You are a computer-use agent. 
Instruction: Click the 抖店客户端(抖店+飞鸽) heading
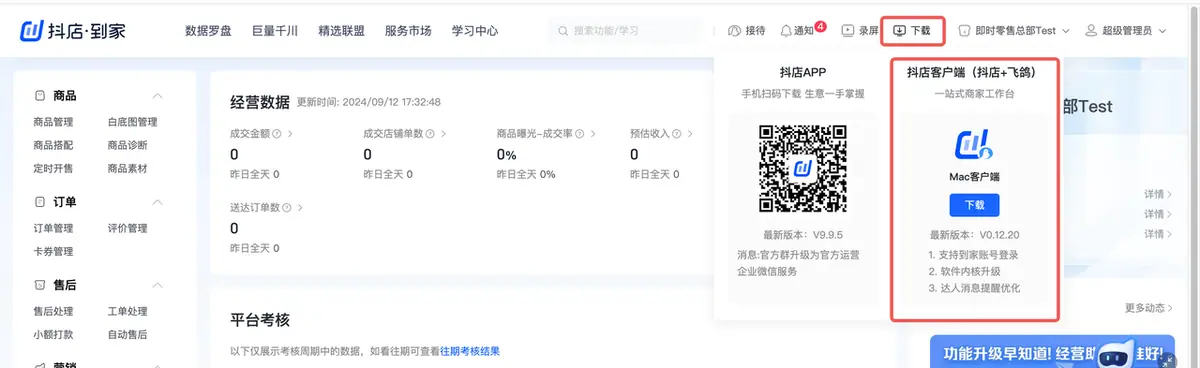point(971,72)
